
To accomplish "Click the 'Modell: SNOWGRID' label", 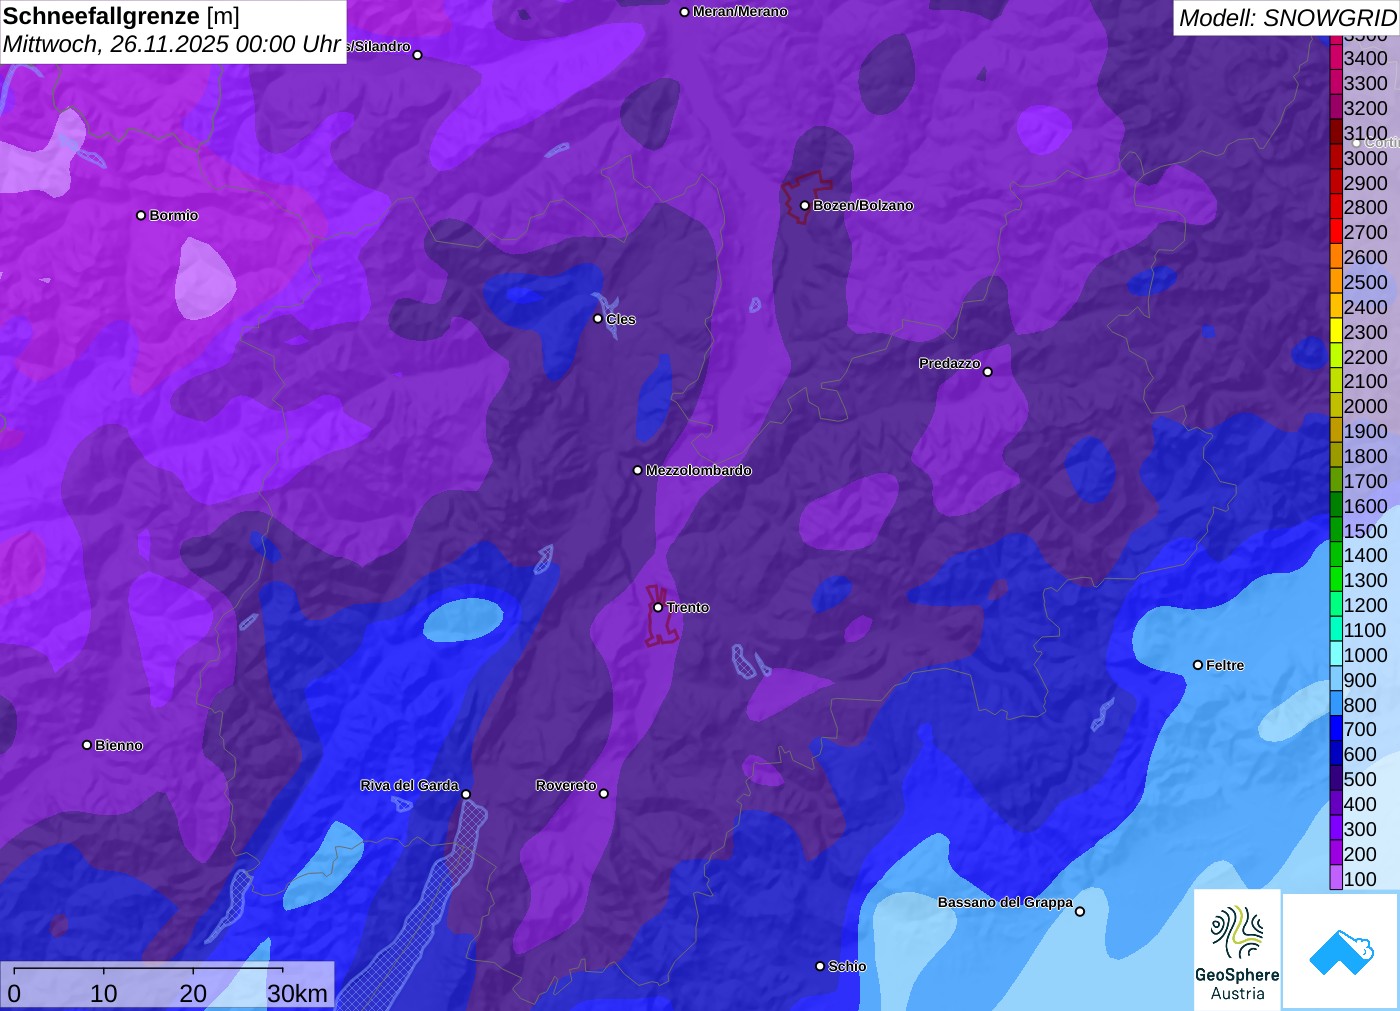I will (1287, 18).
